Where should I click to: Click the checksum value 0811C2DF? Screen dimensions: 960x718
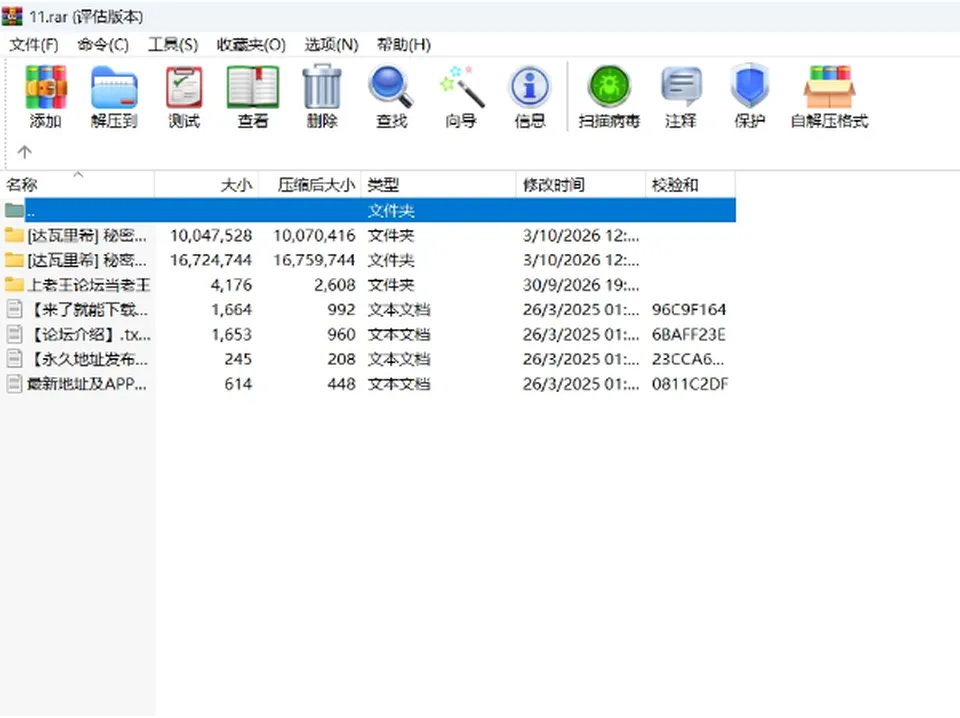coord(690,384)
